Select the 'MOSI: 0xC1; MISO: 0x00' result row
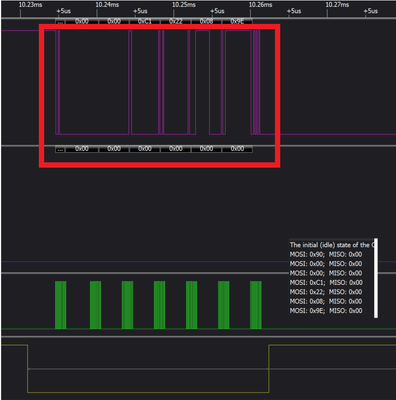This screenshot has width=396, height=400. (326, 283)
